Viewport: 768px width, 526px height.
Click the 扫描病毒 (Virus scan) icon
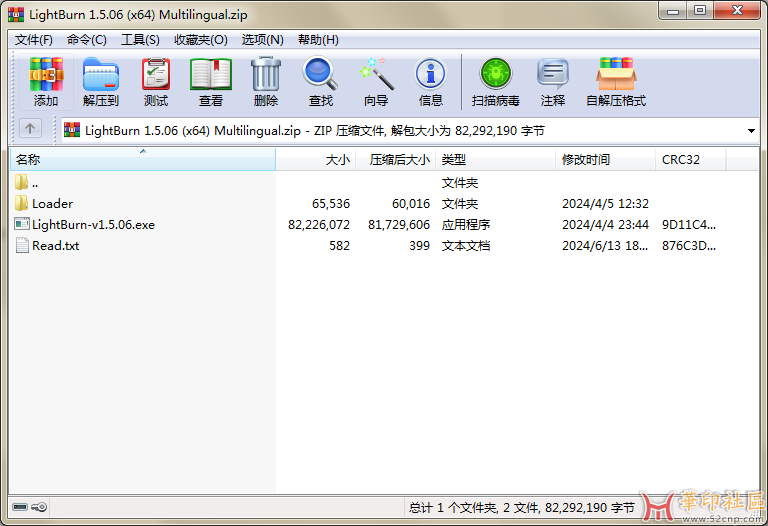496,74
